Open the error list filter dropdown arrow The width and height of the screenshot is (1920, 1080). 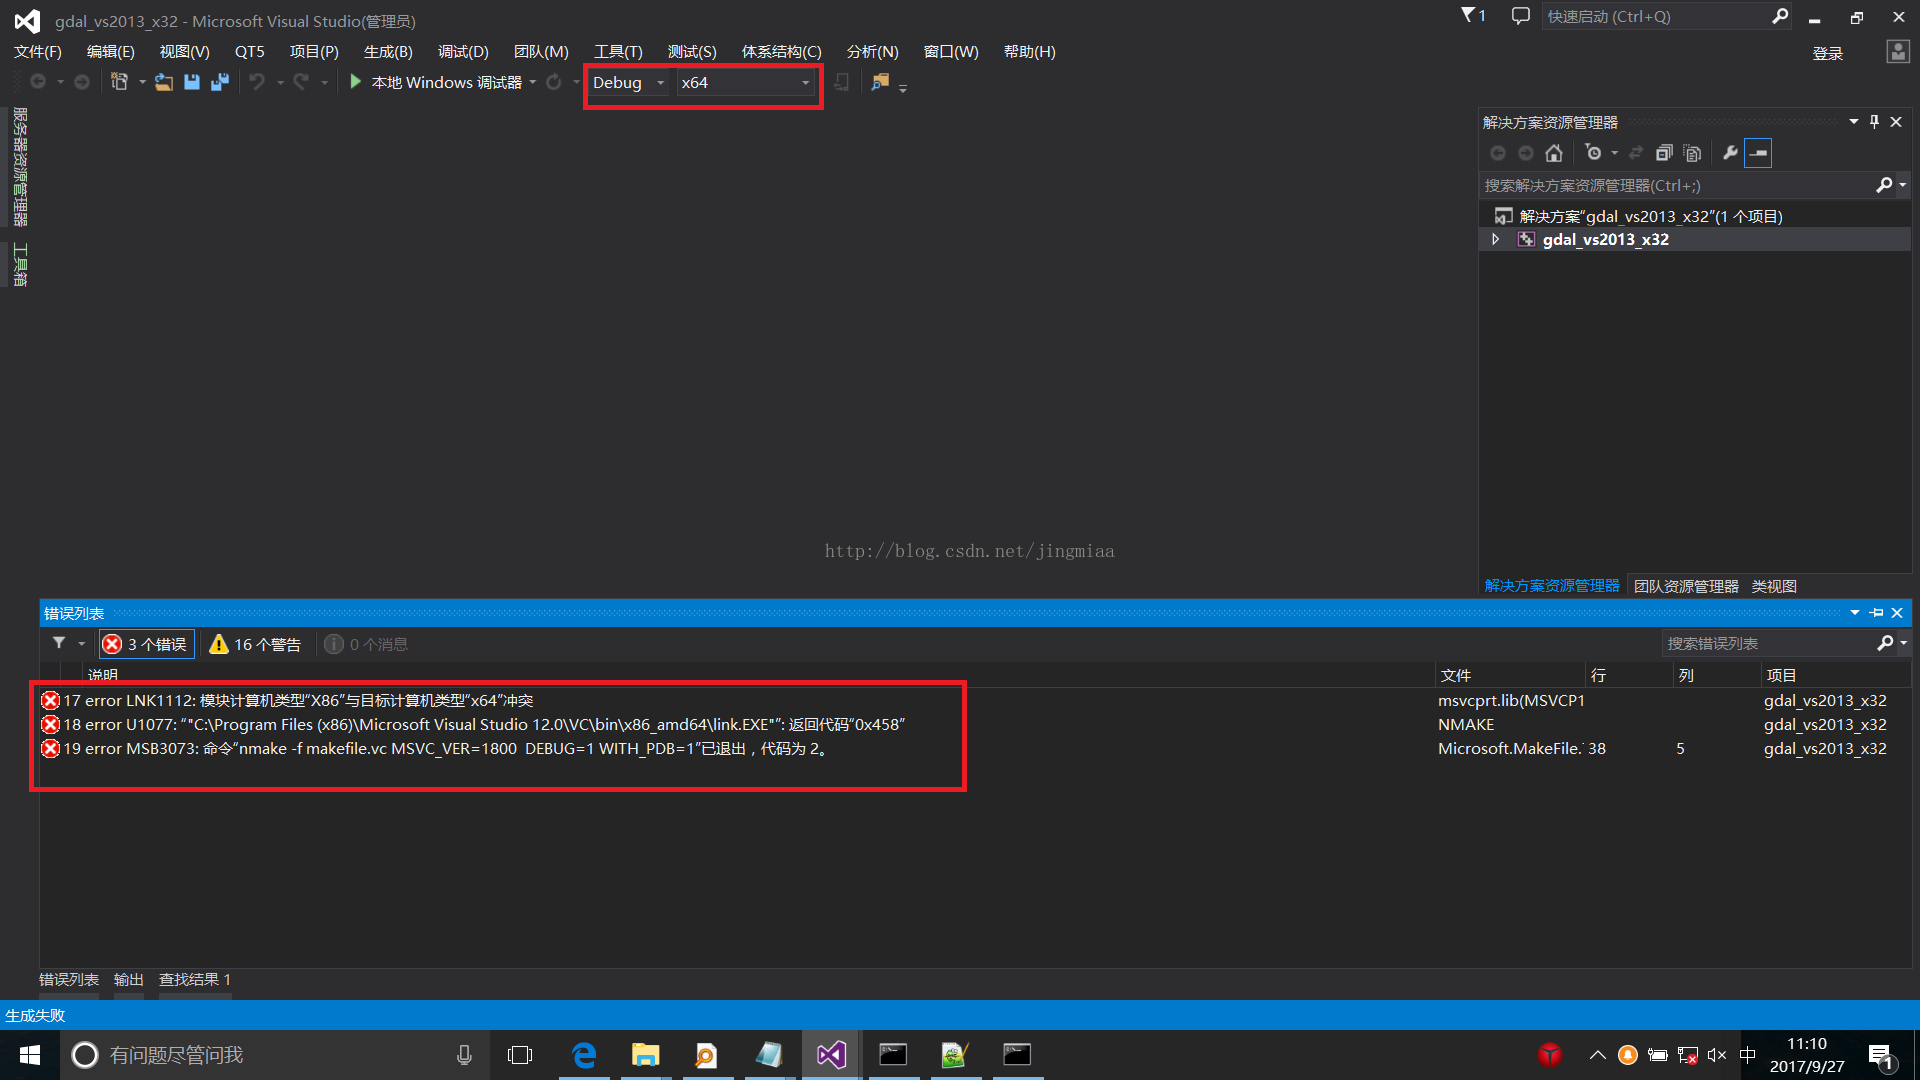pos(82,644)
